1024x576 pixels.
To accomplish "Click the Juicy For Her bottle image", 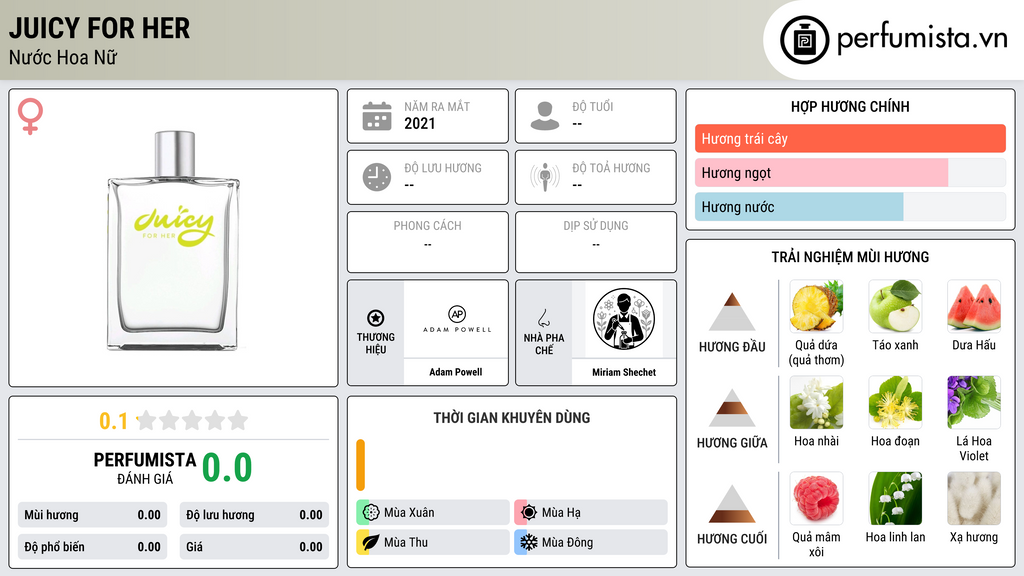I will 173,240.
